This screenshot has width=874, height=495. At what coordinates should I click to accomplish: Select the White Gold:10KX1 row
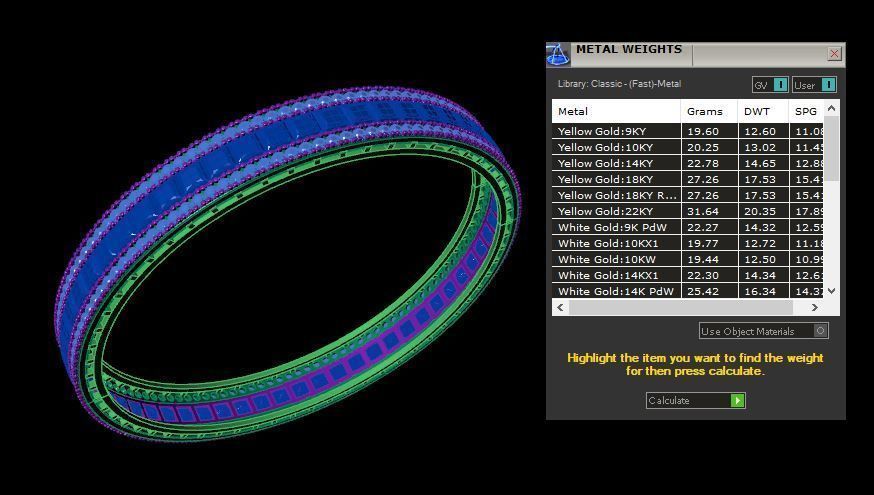688,243
